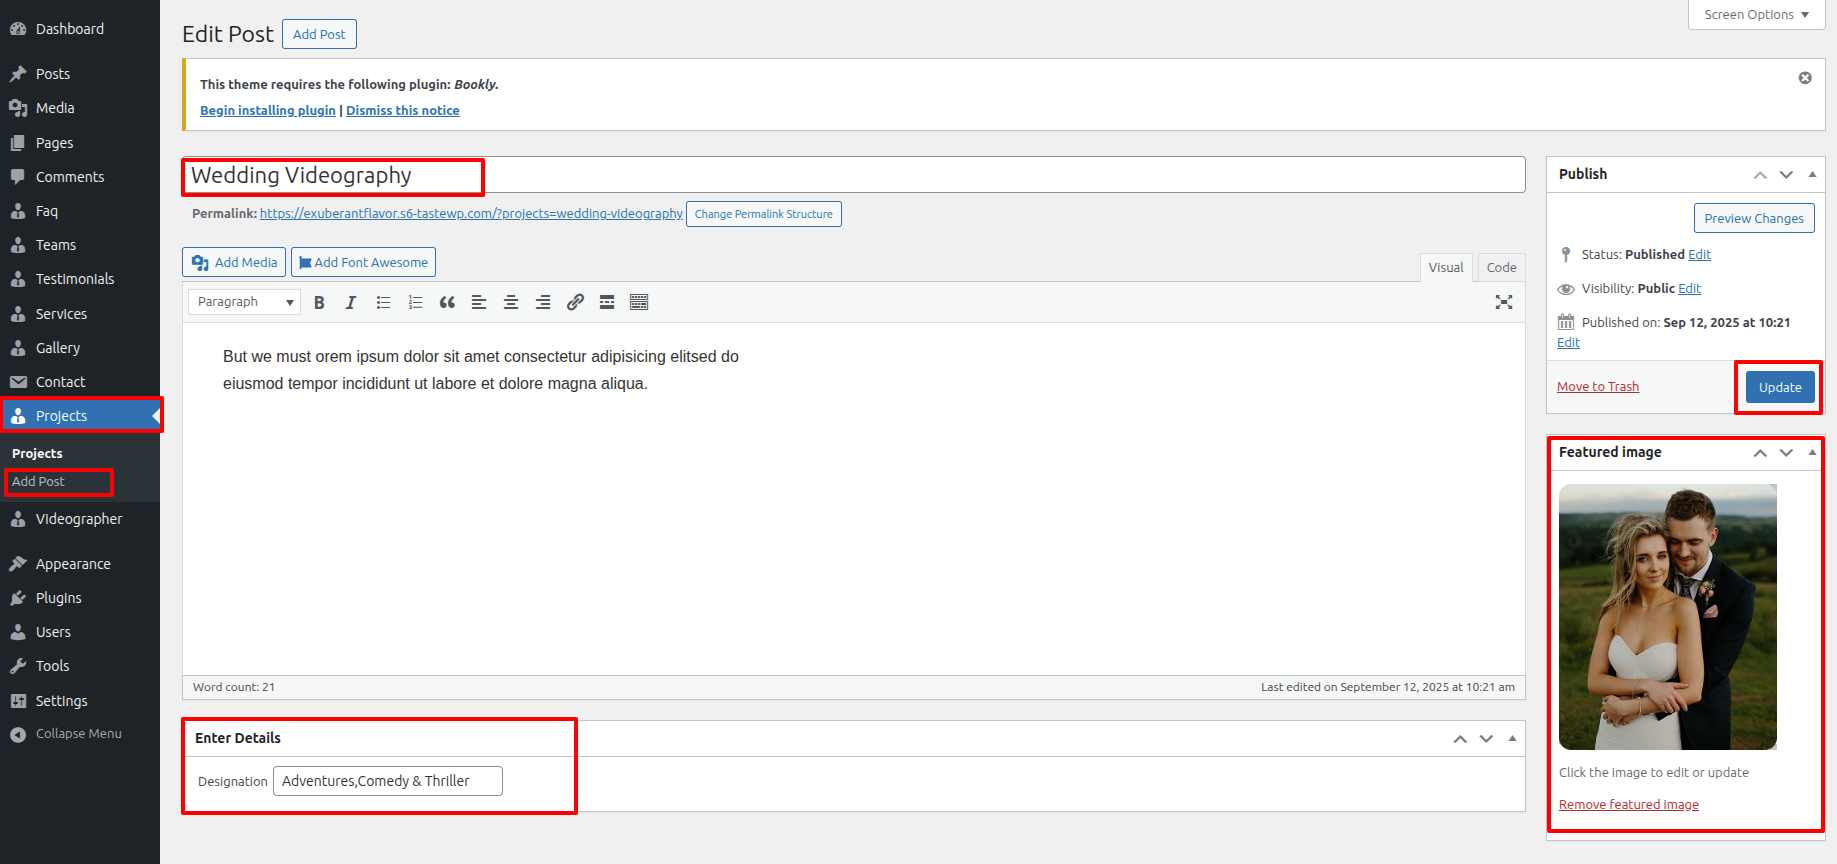Click the Move to Trash link
This screenshot has height=864, width=1837.
tap(1597, 387)
